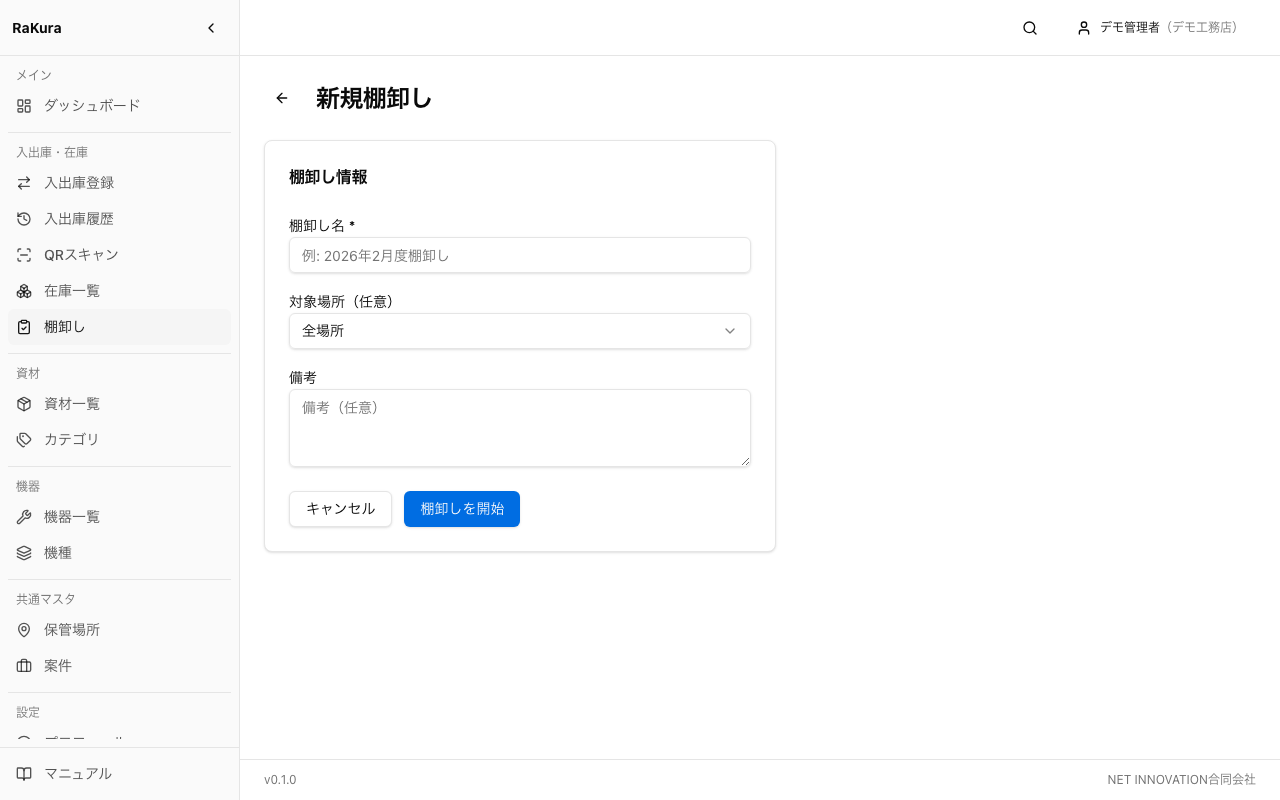Select 機種 sidebar entry

[x=120, y=553]
